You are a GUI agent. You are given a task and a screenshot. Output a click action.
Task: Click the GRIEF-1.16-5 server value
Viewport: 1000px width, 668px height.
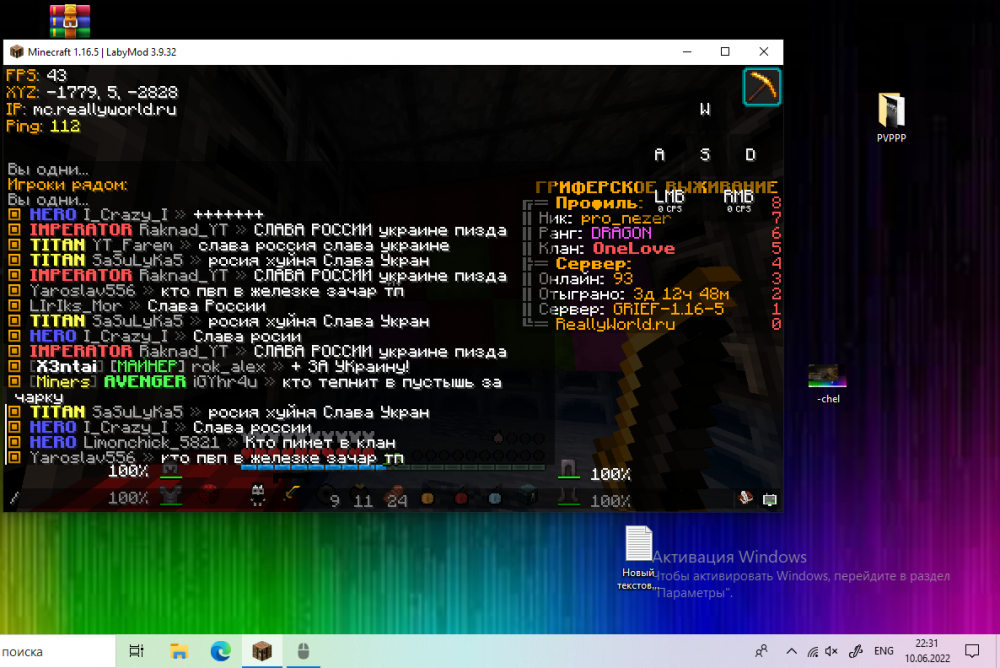click(668, 309)
